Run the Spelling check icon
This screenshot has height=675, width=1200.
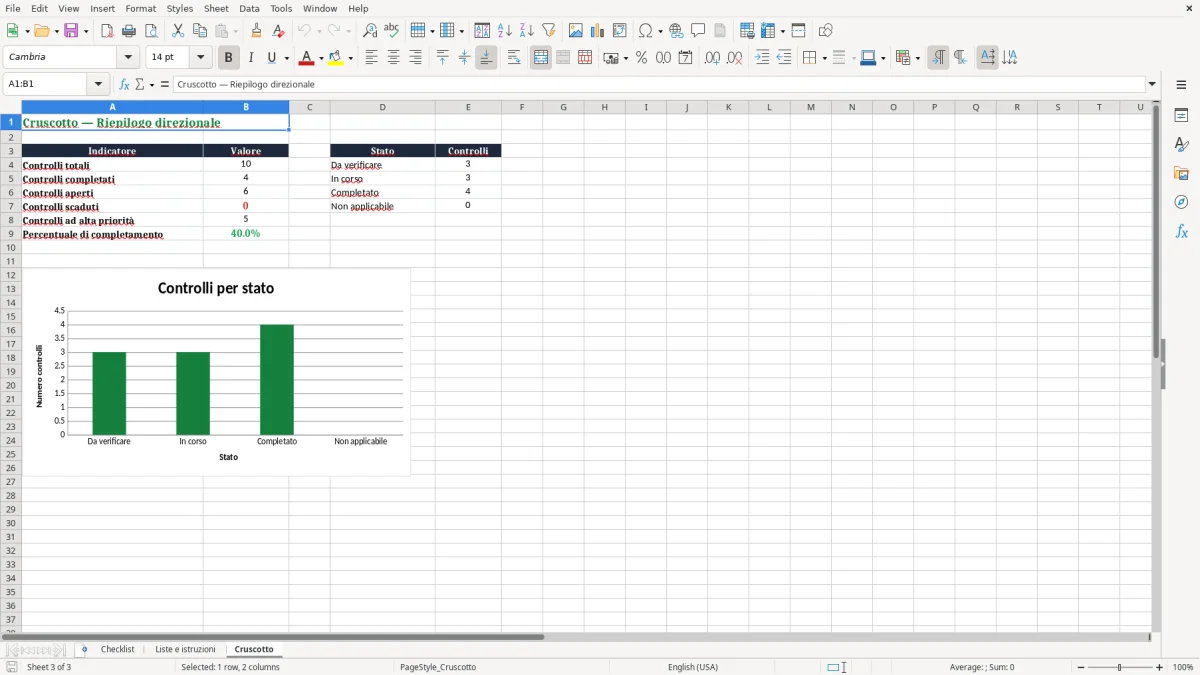pyautogui.click(x=392, y=31)
